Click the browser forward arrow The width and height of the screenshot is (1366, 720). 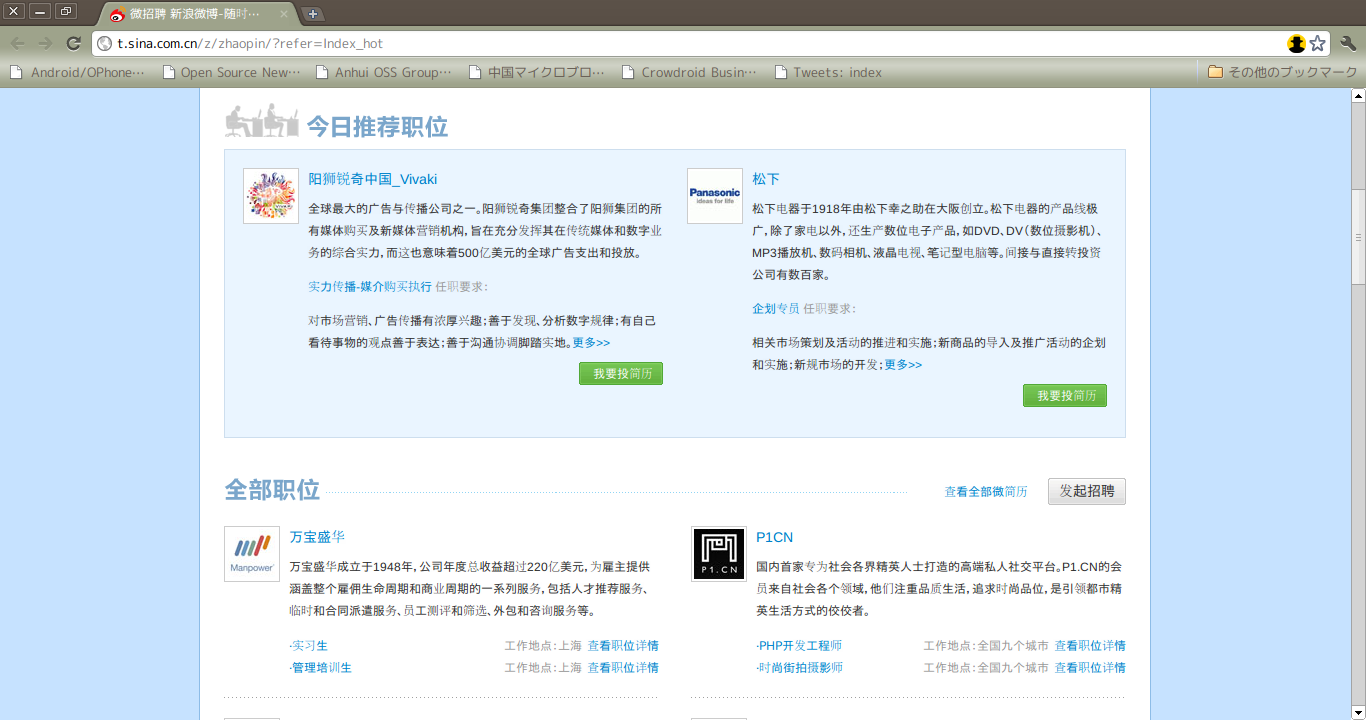(x=45, y=43)
